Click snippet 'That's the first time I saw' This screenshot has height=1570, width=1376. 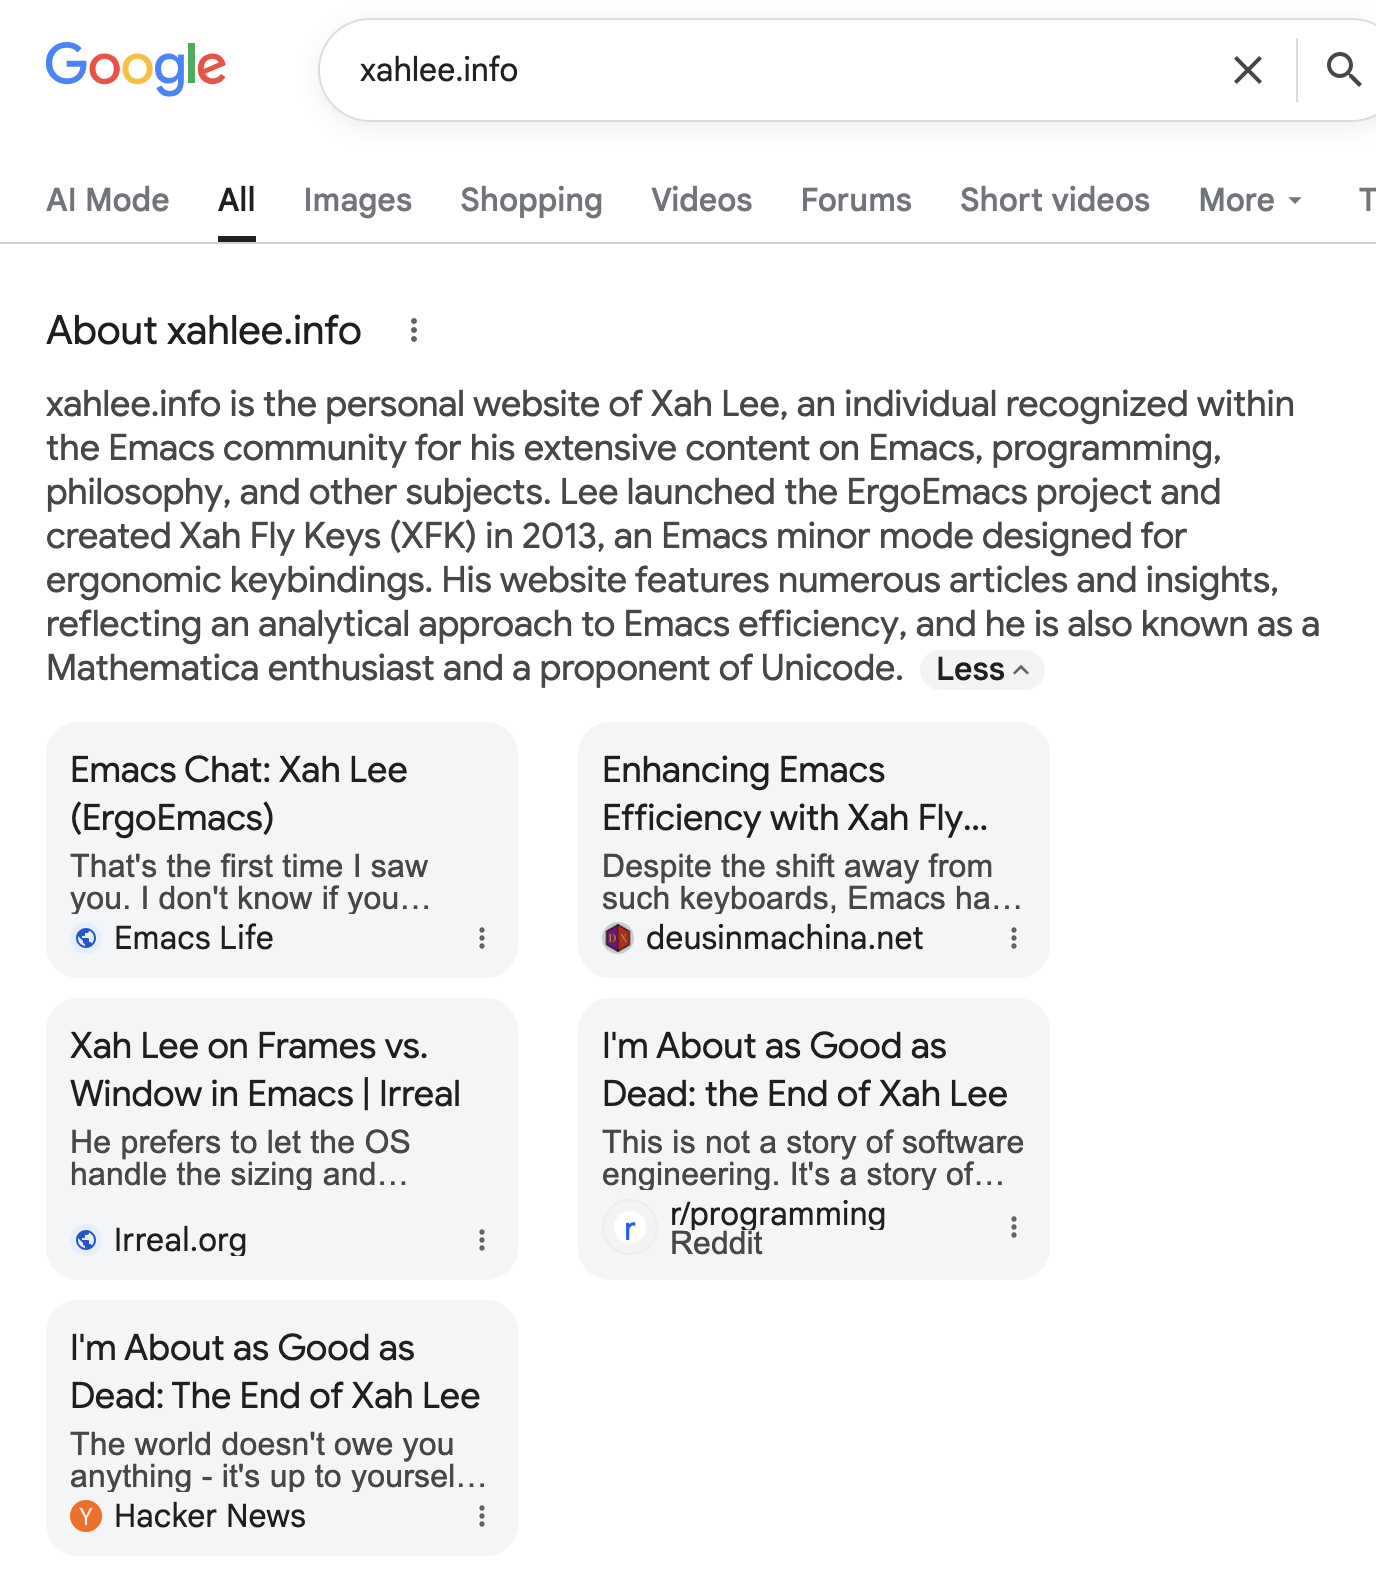249,866
